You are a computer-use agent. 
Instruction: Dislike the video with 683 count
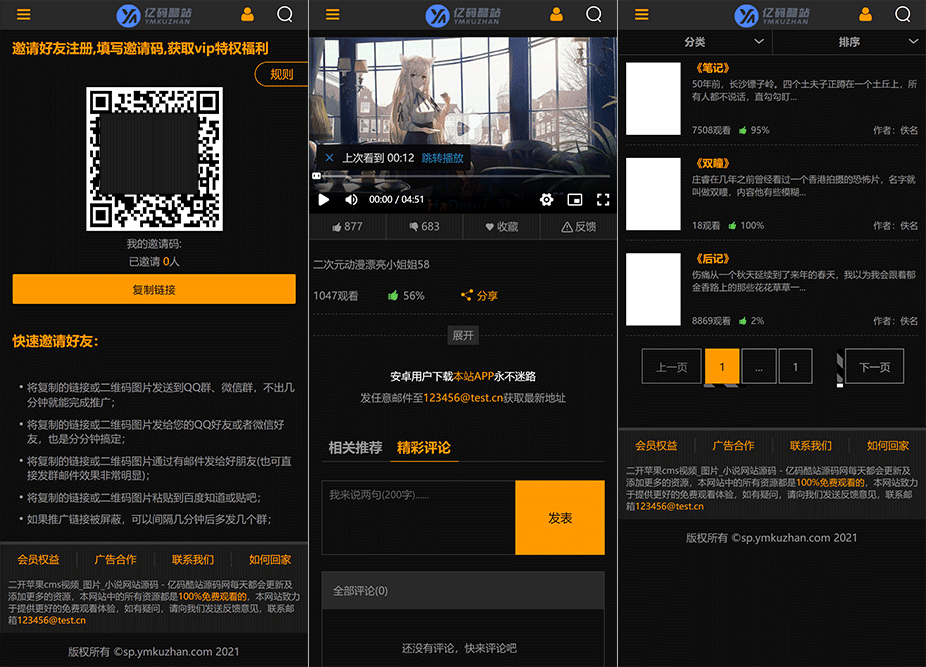click(424, 226)
